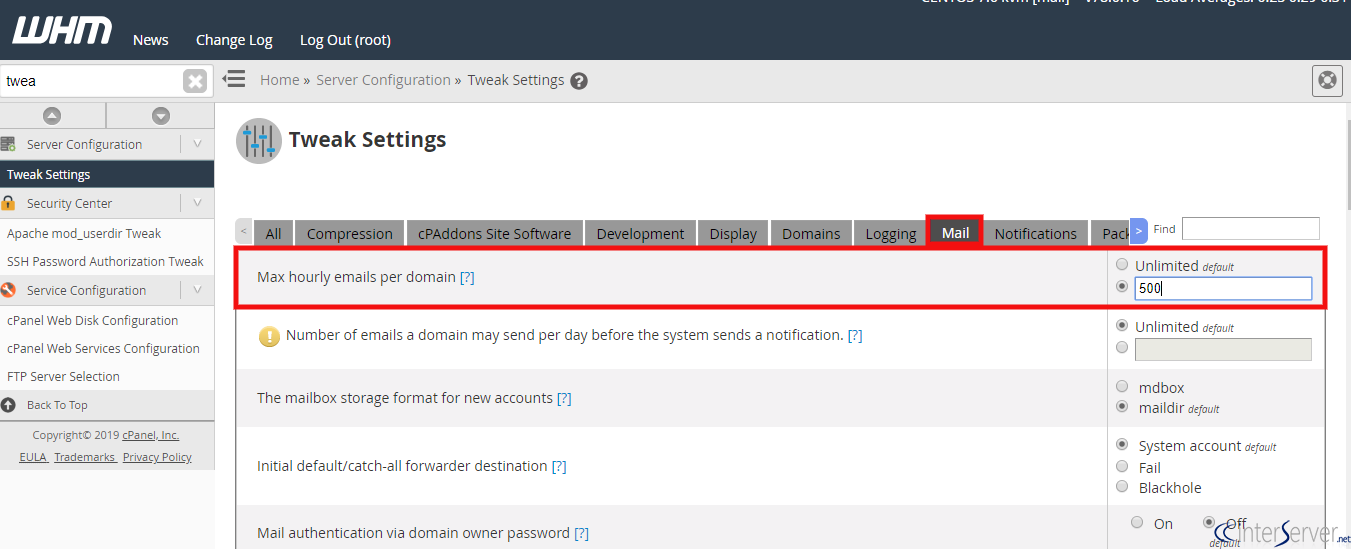Collapse the Server Configuration sidebar section
The height and width of the screenshot is (549, 1351).
coord(197,144)
